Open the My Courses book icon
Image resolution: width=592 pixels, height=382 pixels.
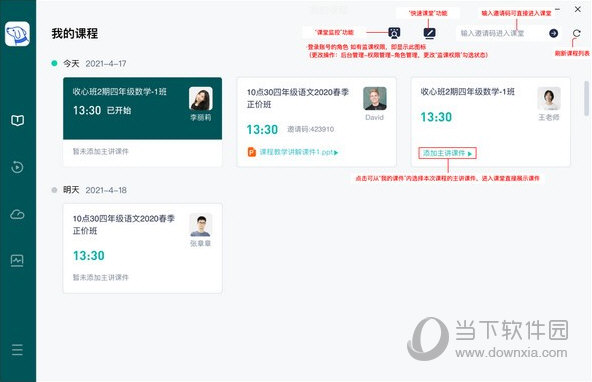click(x=17, y=120)
